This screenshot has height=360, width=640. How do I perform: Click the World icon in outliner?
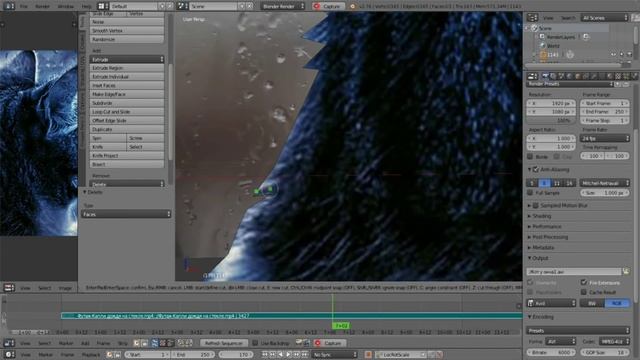(x=542, y=45)
